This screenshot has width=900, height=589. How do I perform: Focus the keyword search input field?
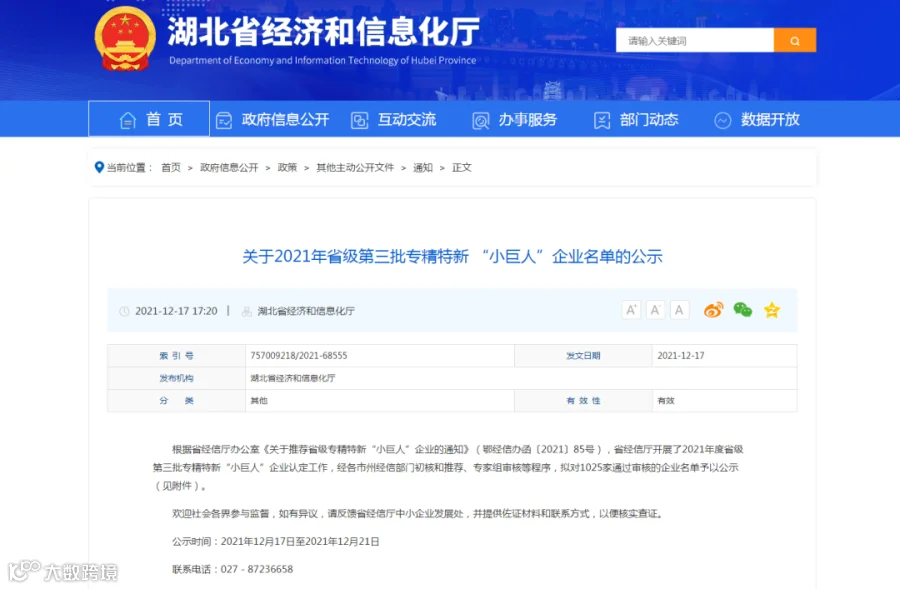click(695, 40)
